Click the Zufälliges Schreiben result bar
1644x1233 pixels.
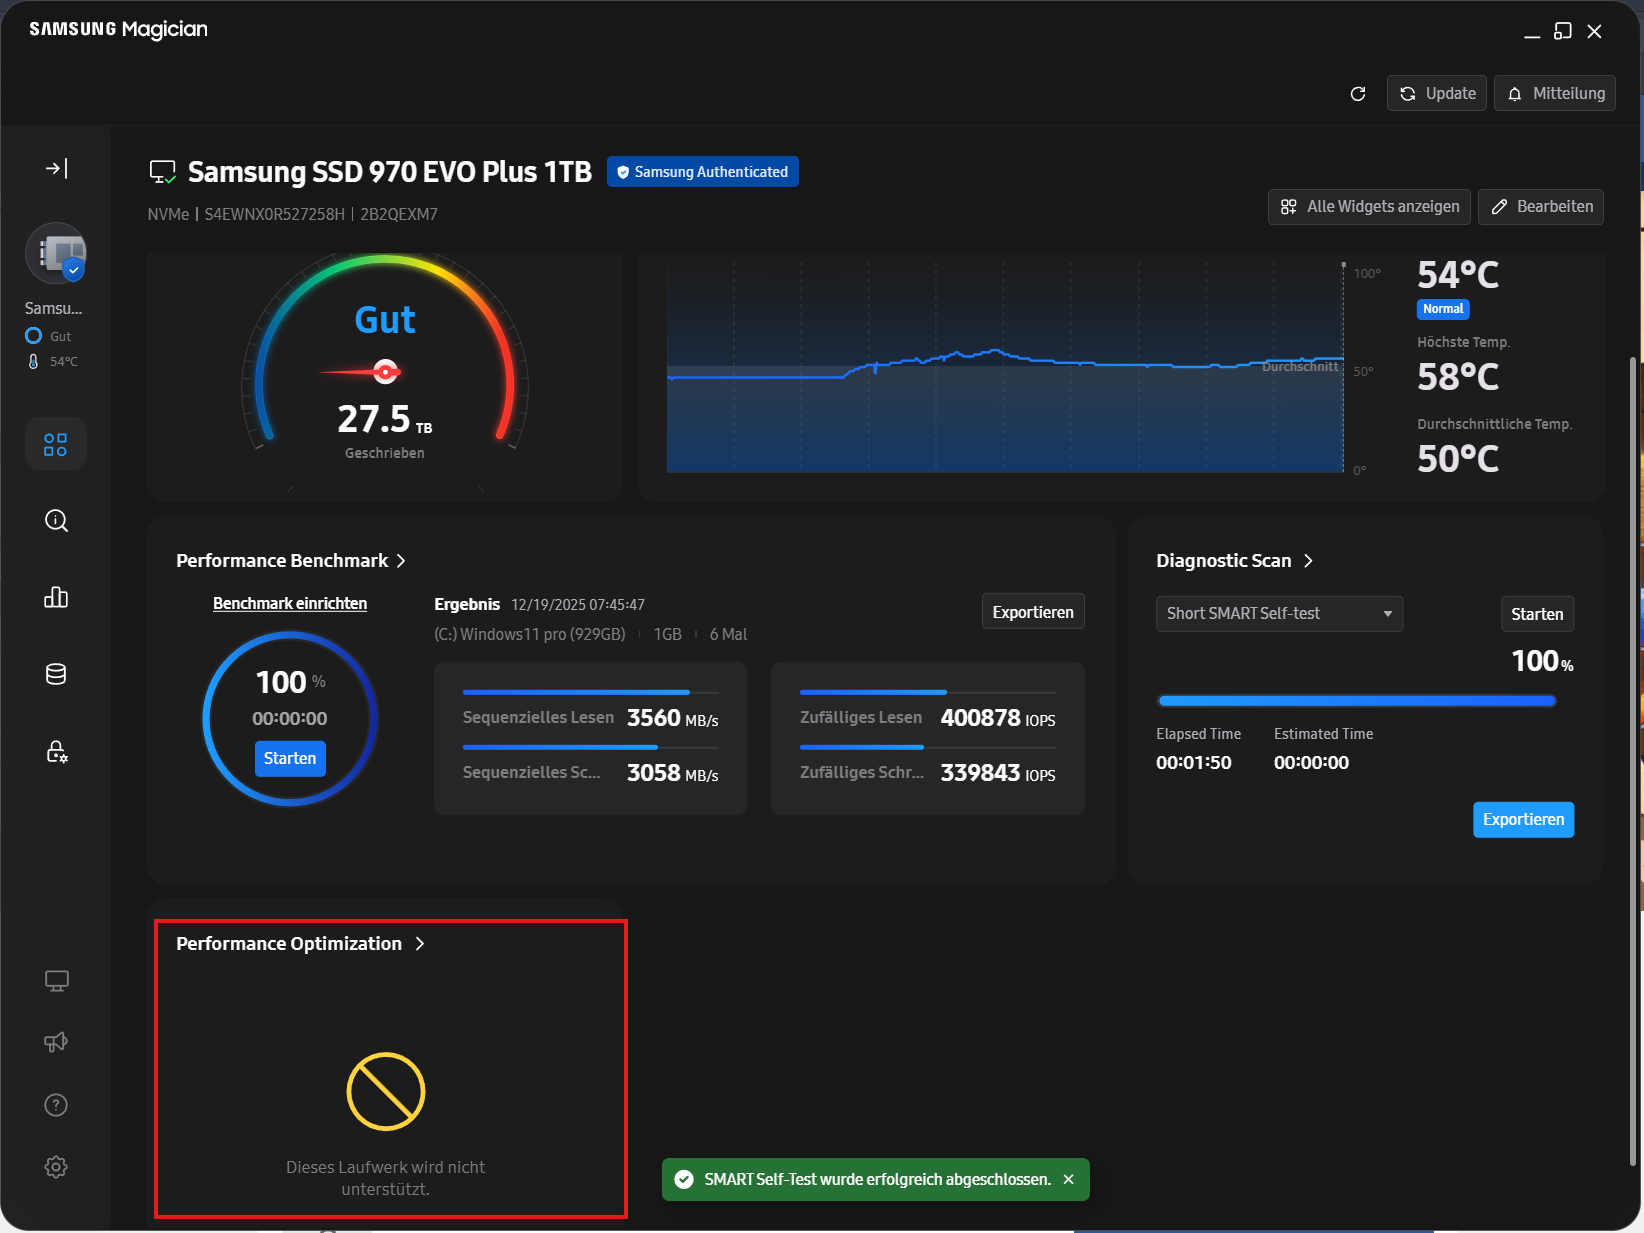pos(927,747)
